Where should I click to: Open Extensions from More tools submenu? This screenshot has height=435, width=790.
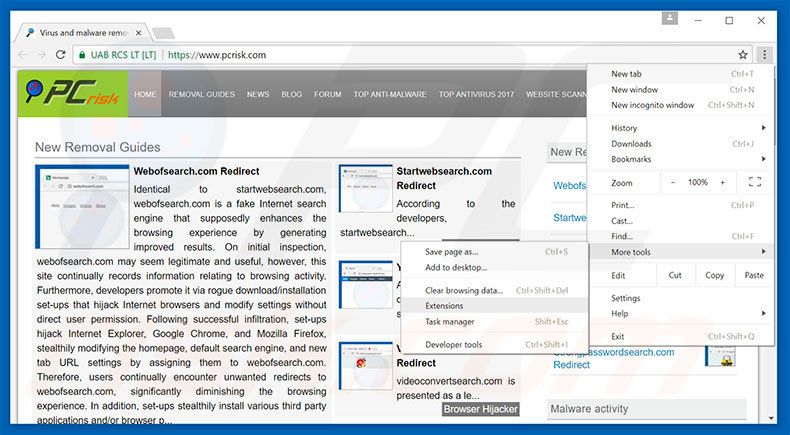click(495, 306)
